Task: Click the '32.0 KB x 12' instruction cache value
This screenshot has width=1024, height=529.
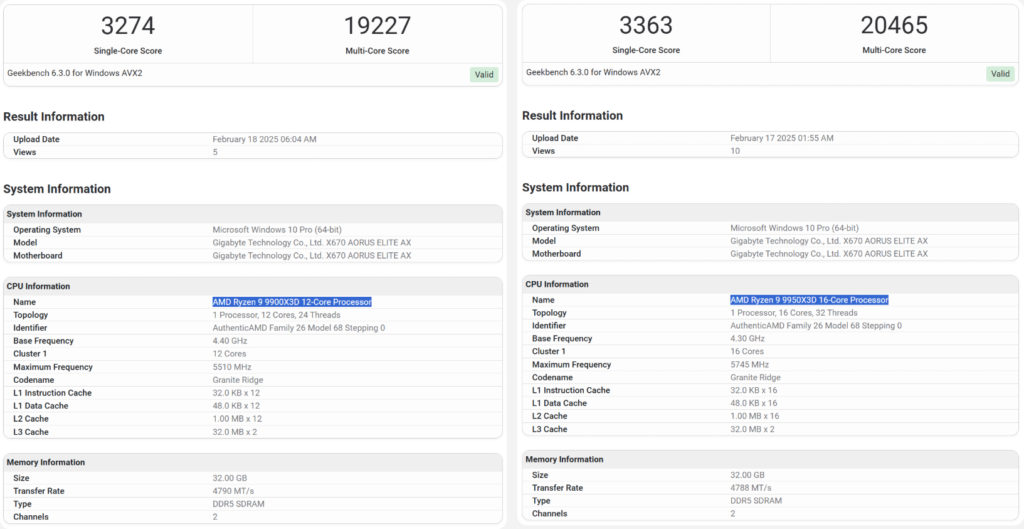Action: (236, 393)
